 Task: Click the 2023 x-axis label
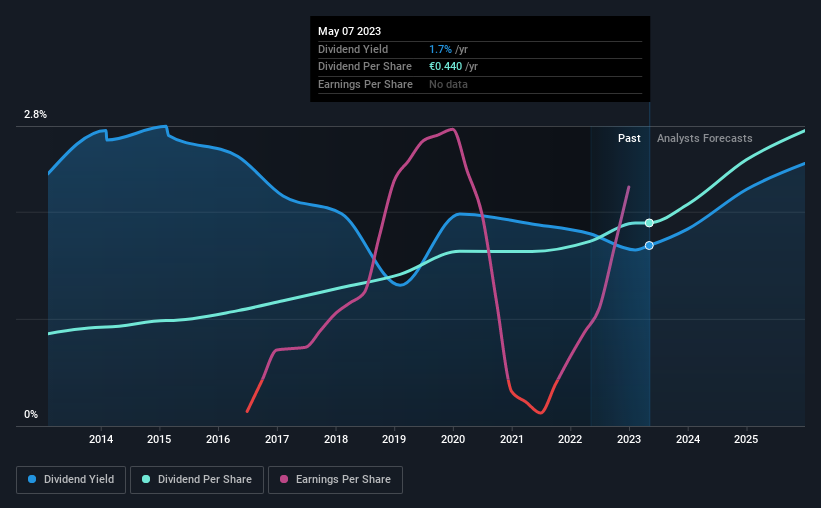[629, 439]
